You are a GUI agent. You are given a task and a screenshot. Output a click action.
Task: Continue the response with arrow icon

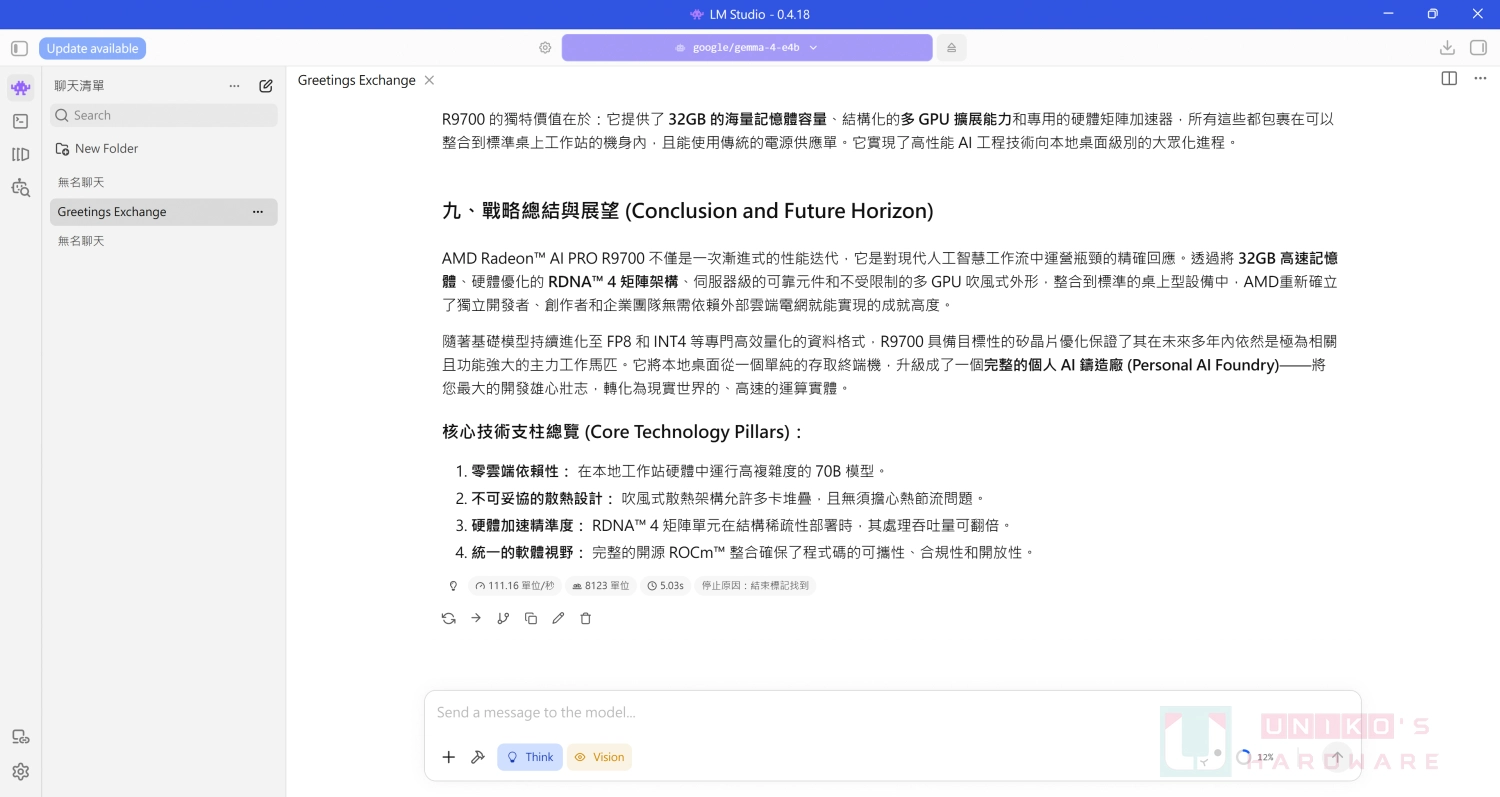(x=476, y=618)
